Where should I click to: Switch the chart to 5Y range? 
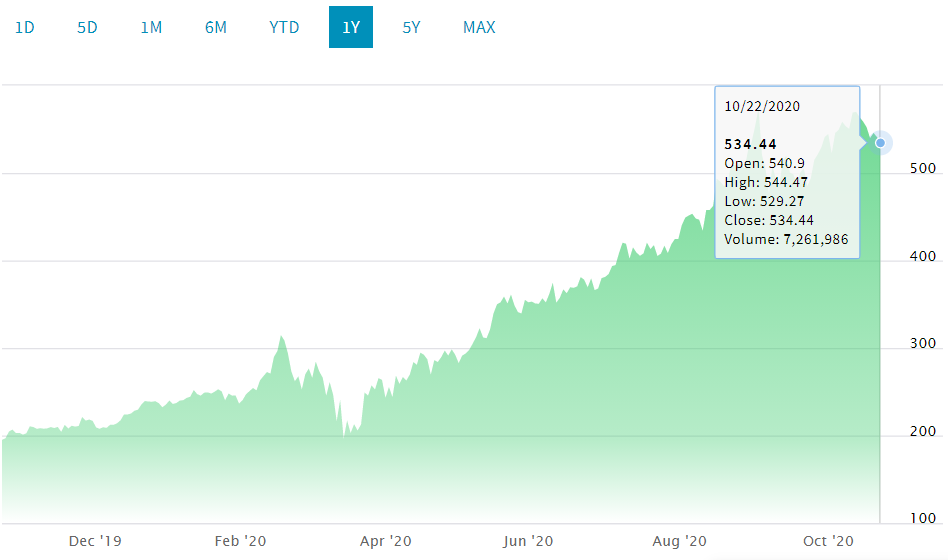click(x=411, y=27)
